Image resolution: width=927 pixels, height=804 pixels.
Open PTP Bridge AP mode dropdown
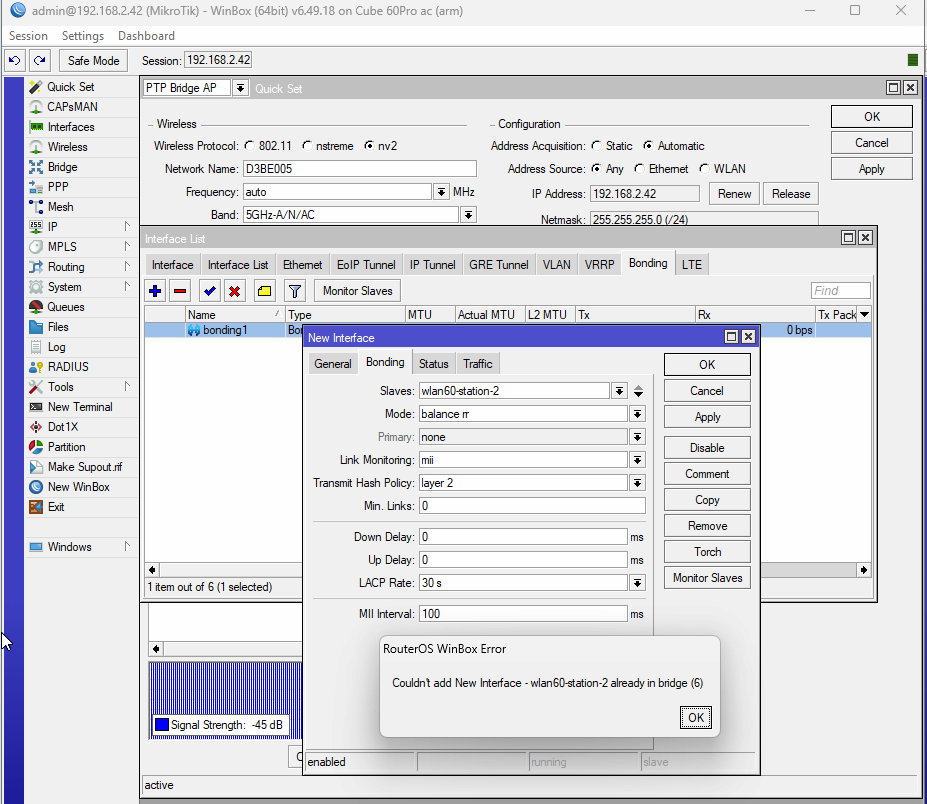[x=240, y=88]
